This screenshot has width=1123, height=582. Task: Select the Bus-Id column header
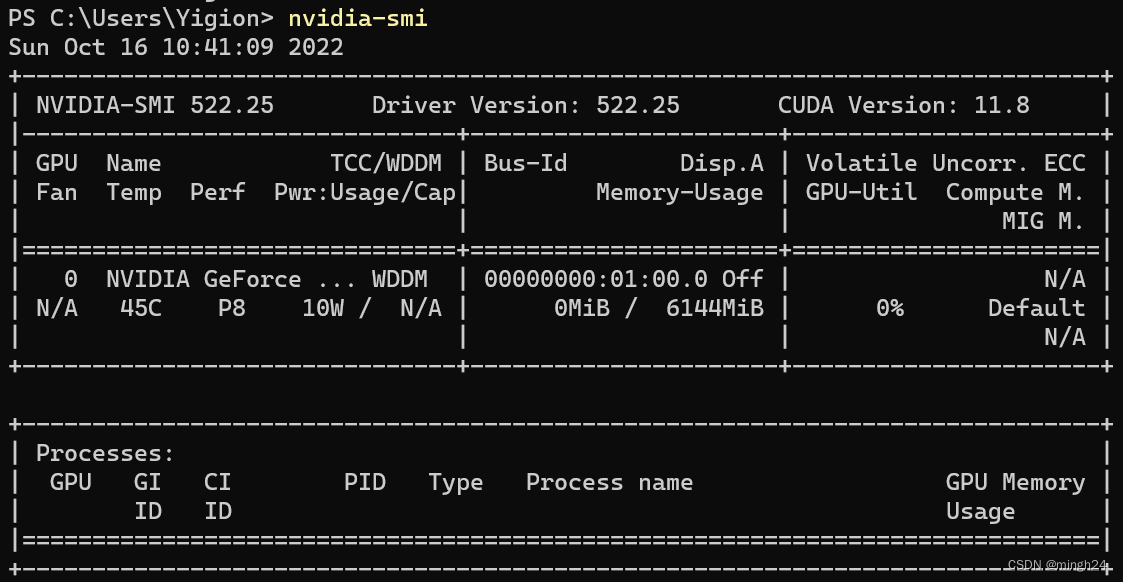[526, 163]
